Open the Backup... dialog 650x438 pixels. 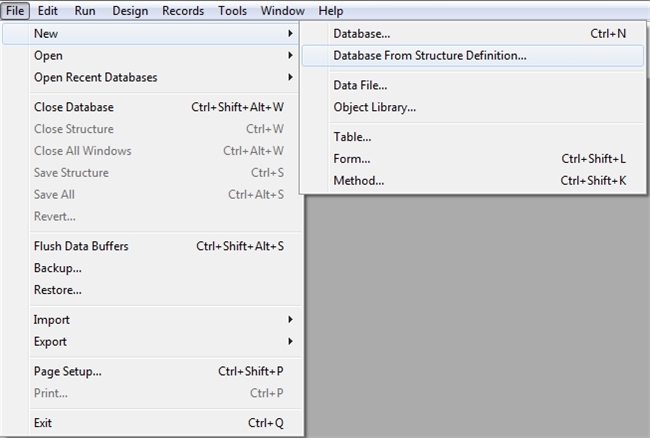[58, 268]
